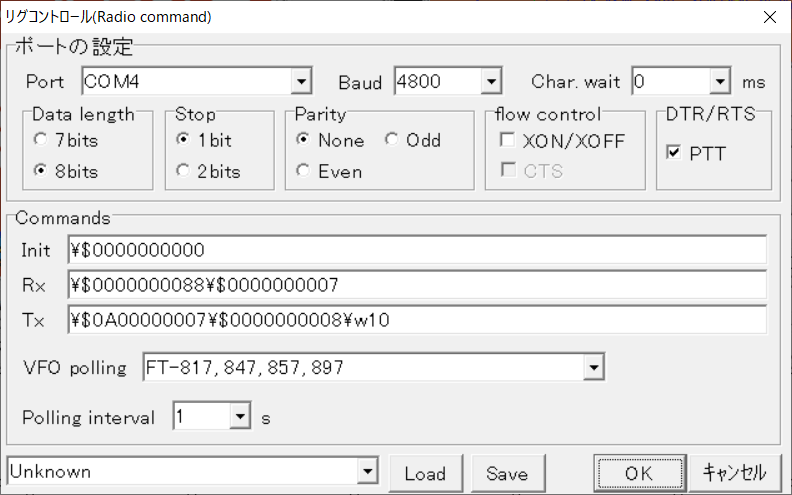The image size is (792, 495).
Task: Select 7bits data length
Action: click(41, 140)
